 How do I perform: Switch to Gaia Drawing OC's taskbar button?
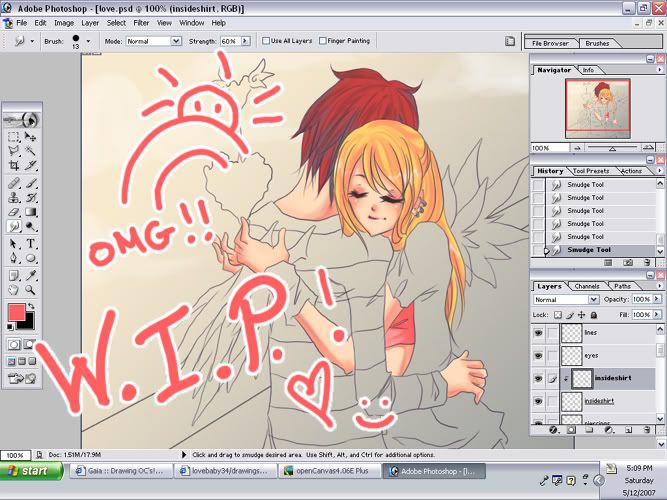click(122, 471)
